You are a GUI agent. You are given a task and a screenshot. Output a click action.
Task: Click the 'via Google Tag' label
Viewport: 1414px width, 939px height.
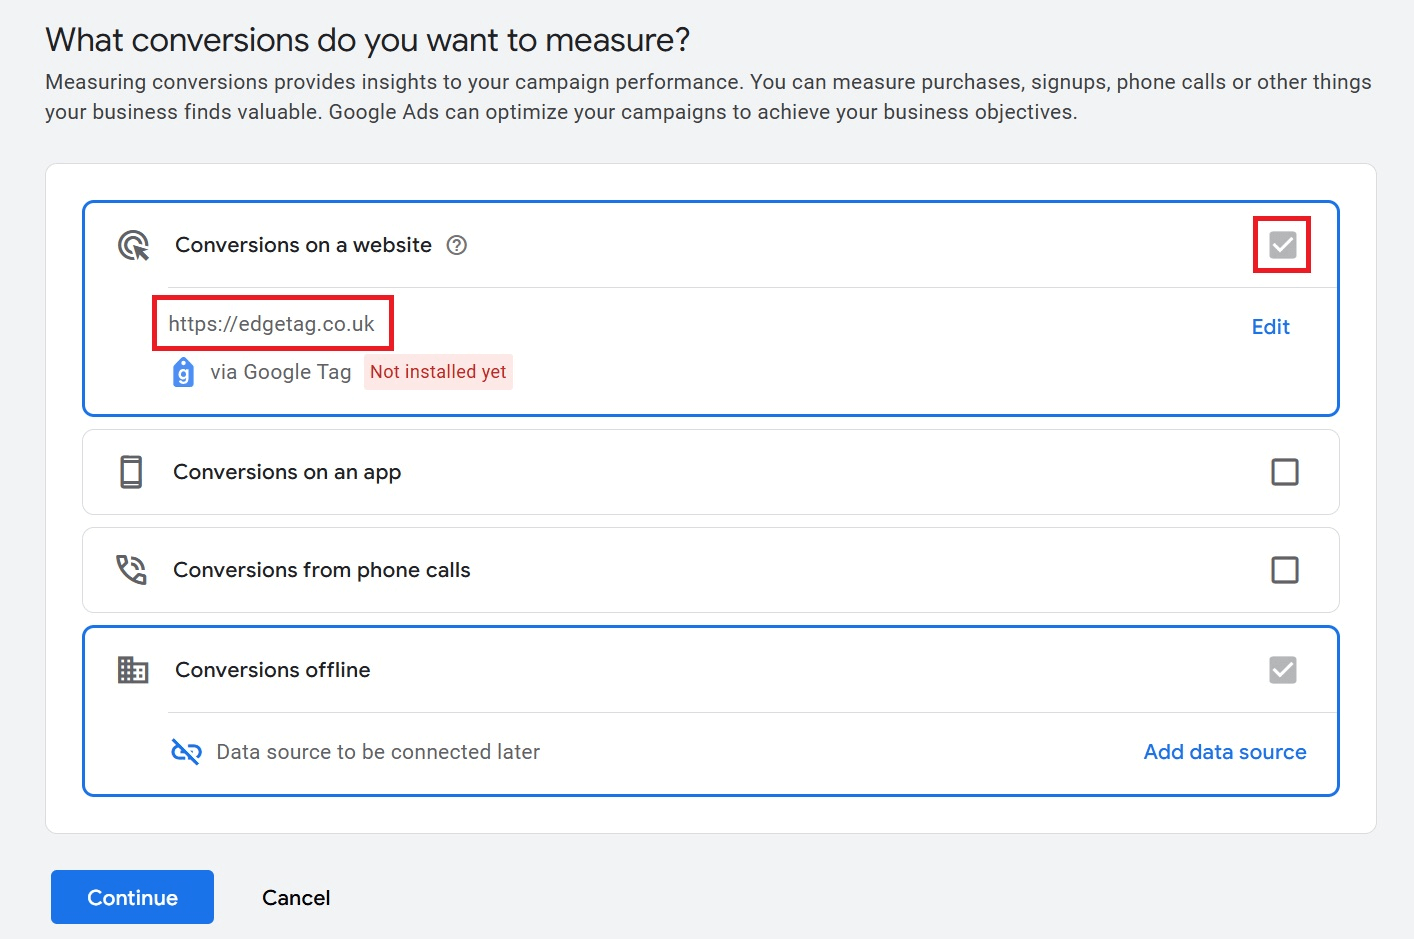pyautogui.click(x=281, y=372)
